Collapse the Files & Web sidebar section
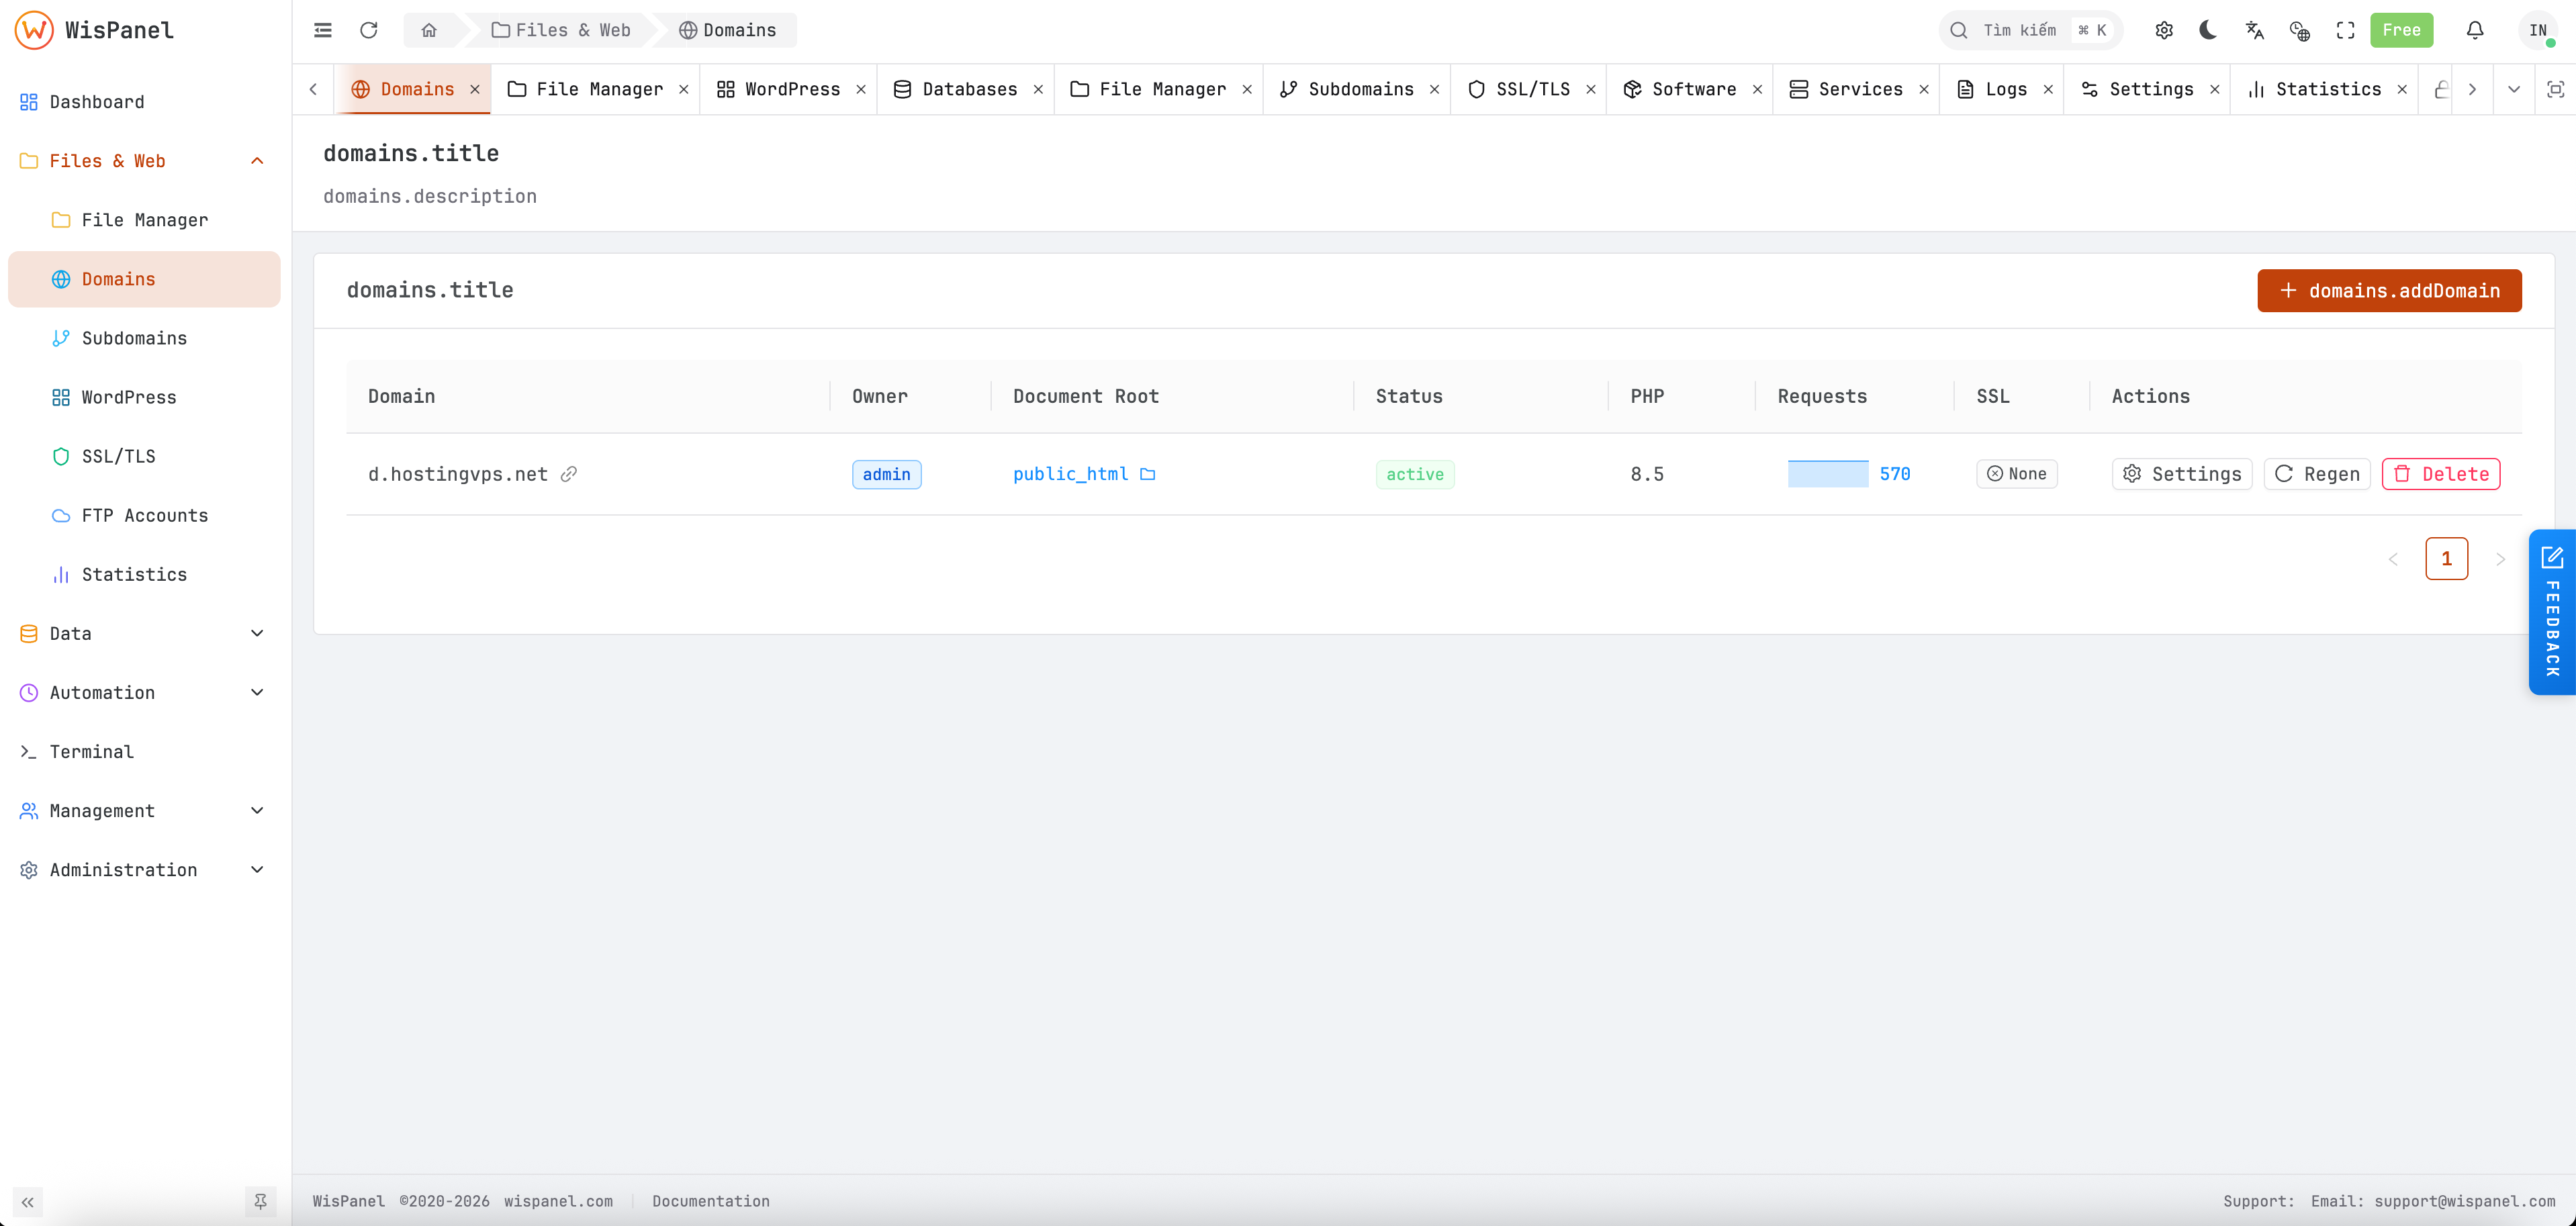 pyautogui.click(x=257, y=160)
